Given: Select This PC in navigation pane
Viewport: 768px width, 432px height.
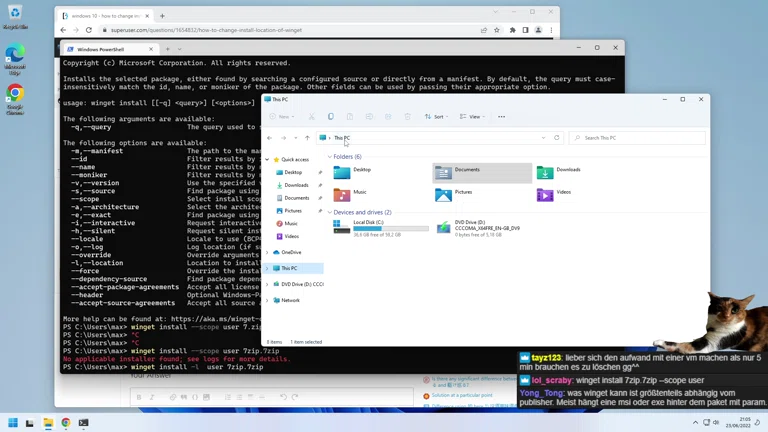Looking at the screenshot, I should (x=293, y=268).
